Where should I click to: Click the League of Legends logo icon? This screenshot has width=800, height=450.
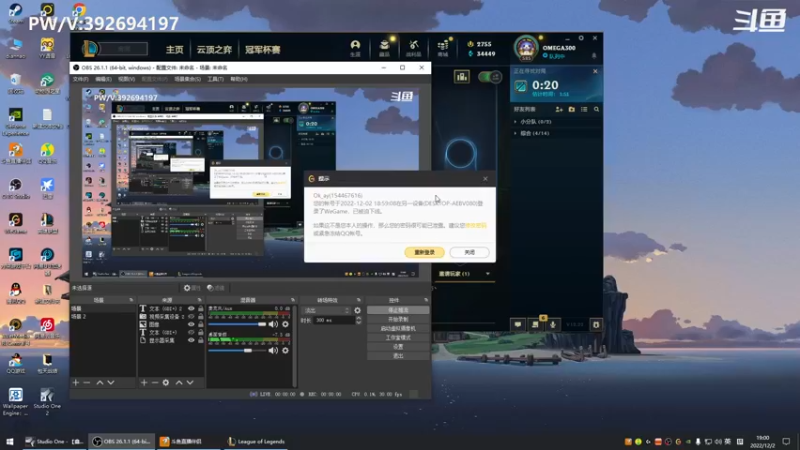90,49
